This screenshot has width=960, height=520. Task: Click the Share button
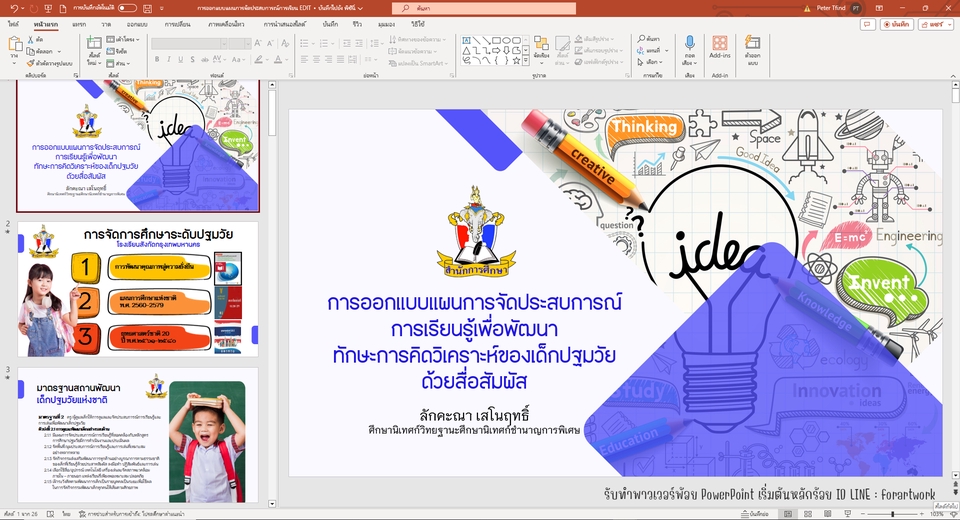pos(935,24)
